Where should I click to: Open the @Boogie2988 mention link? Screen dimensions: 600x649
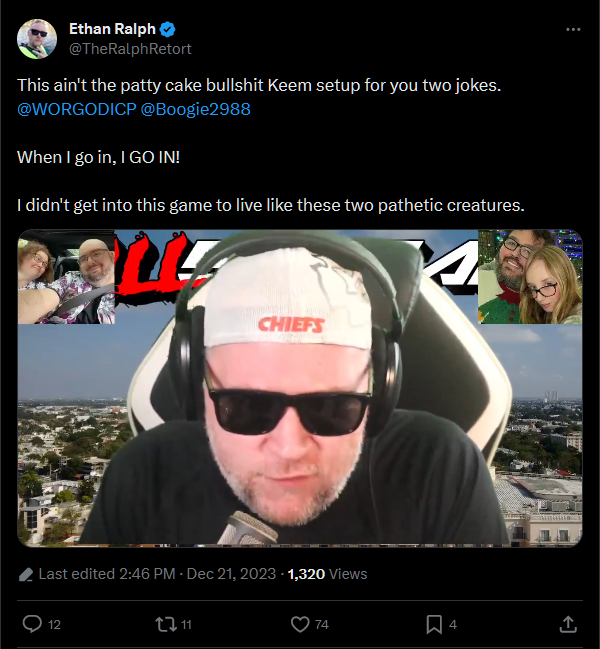(x=196, y=109)
